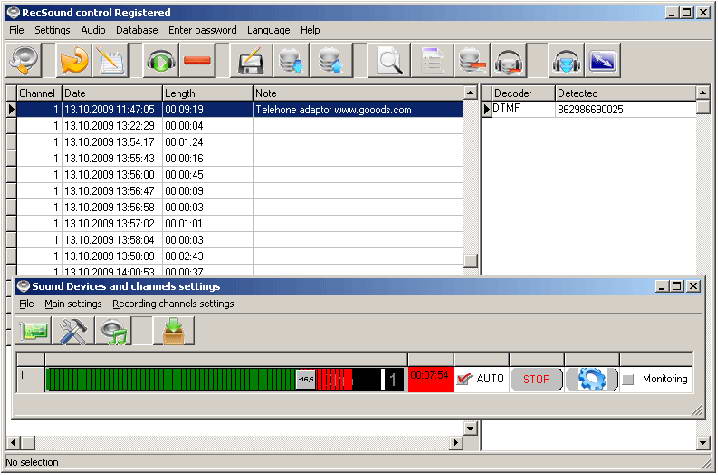Open the Main settings menu
The image size is (718, 475).
[x=73, y=304]
